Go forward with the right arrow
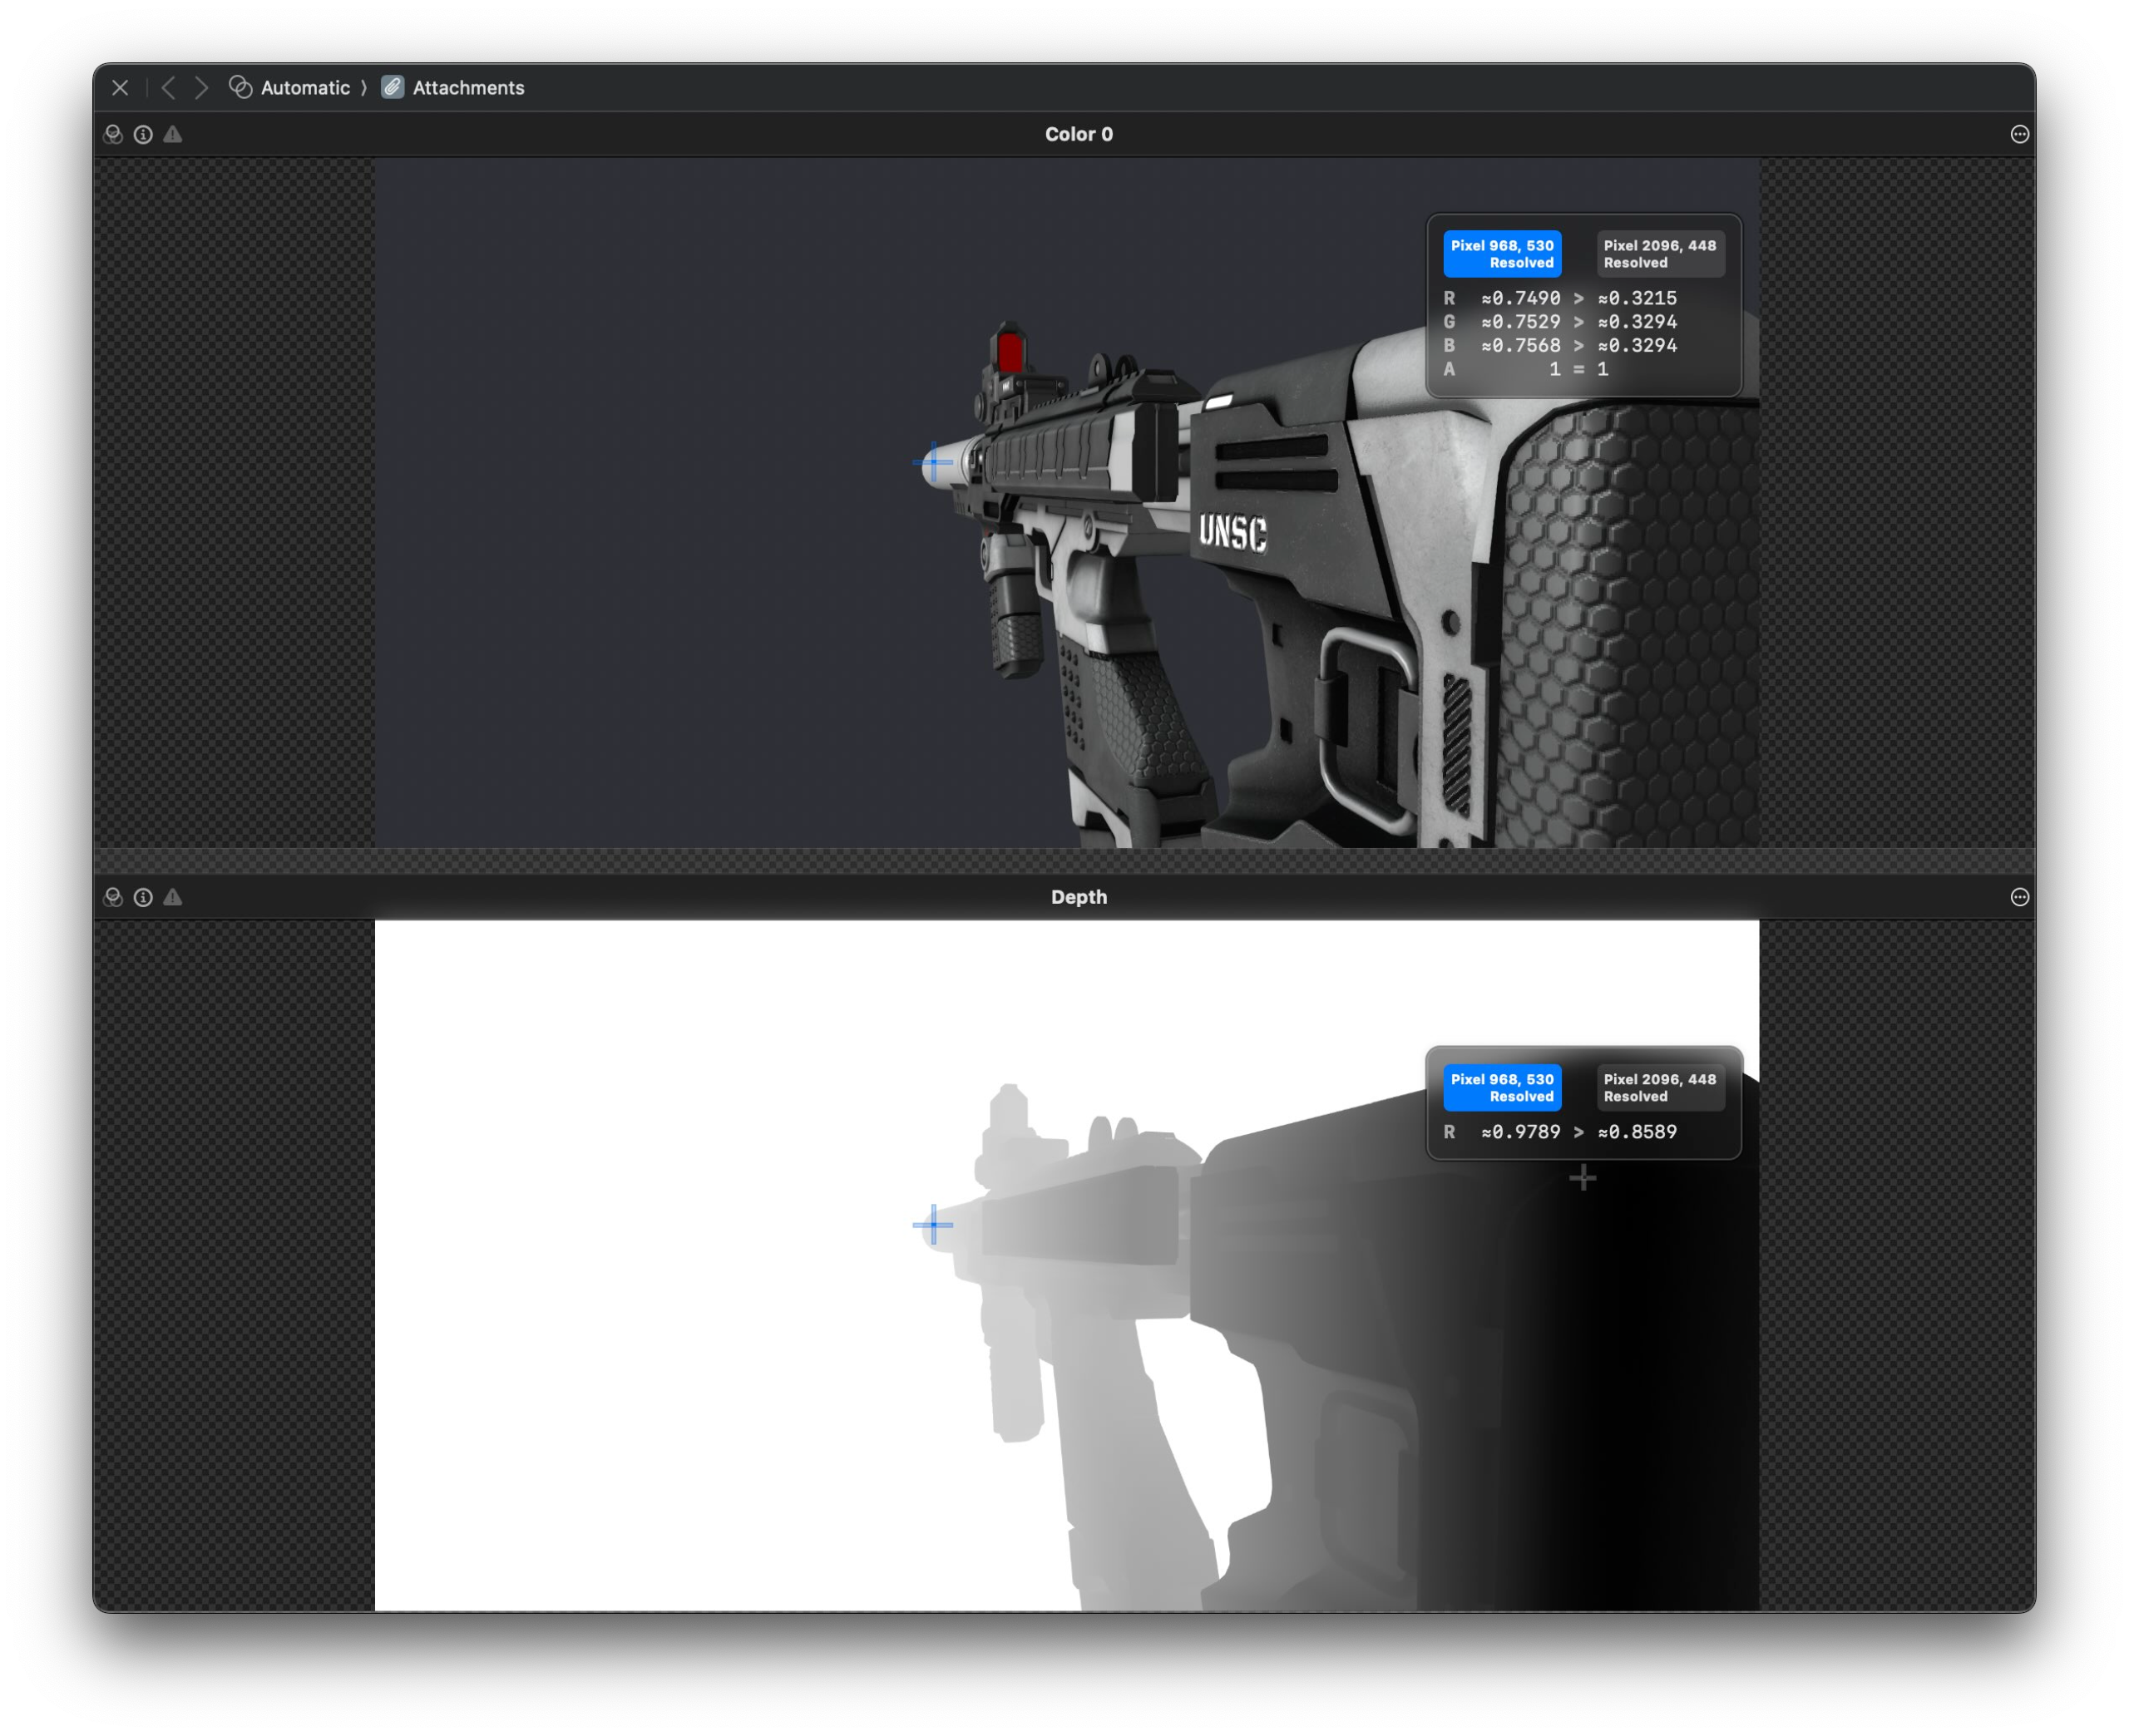Screen dimensions: 2129x1736 click(x=201, y=88)
